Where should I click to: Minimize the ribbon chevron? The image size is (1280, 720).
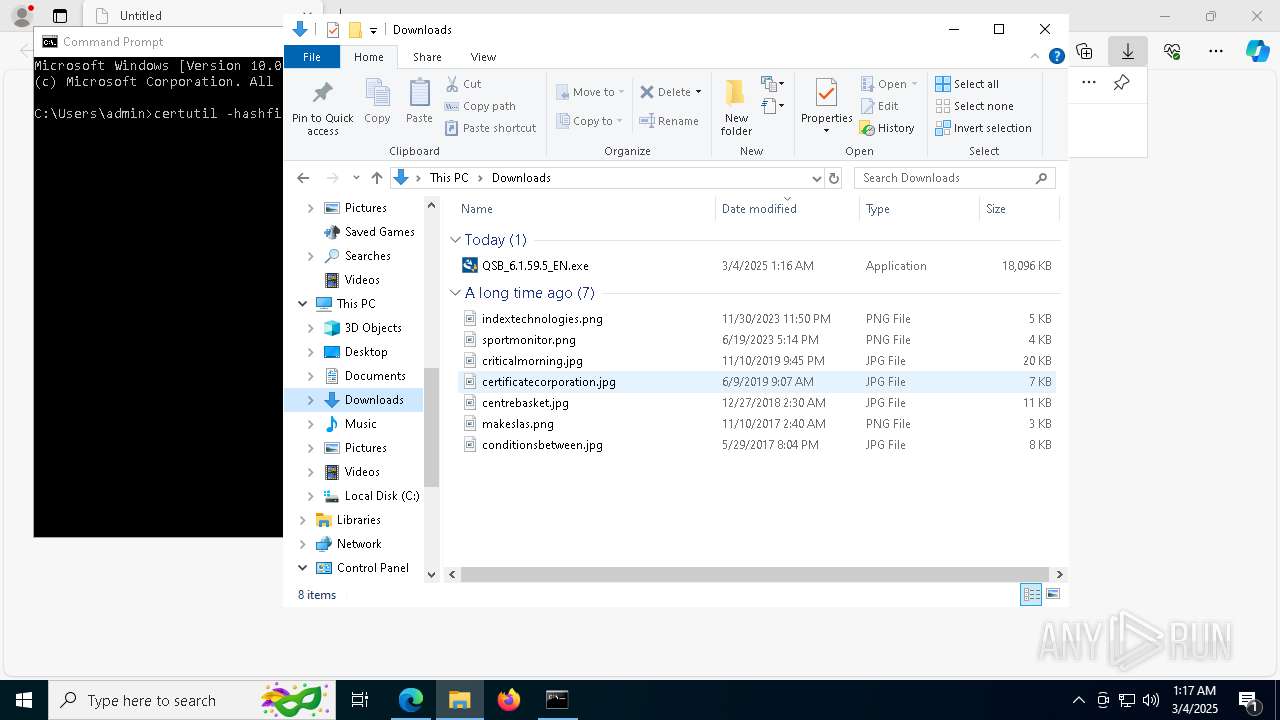pos(1035,57)
